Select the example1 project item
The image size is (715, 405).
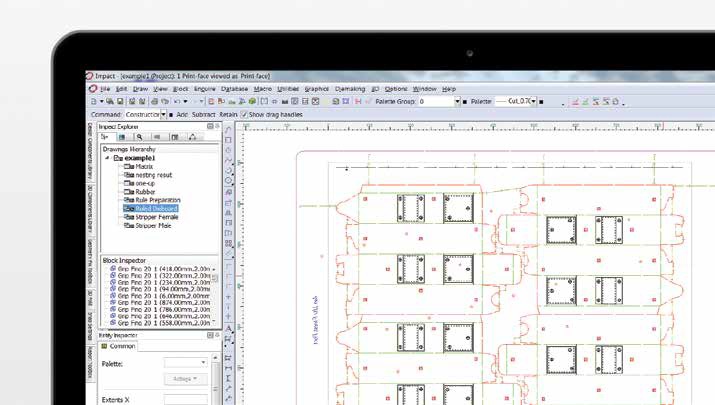[x=140, y=158]
